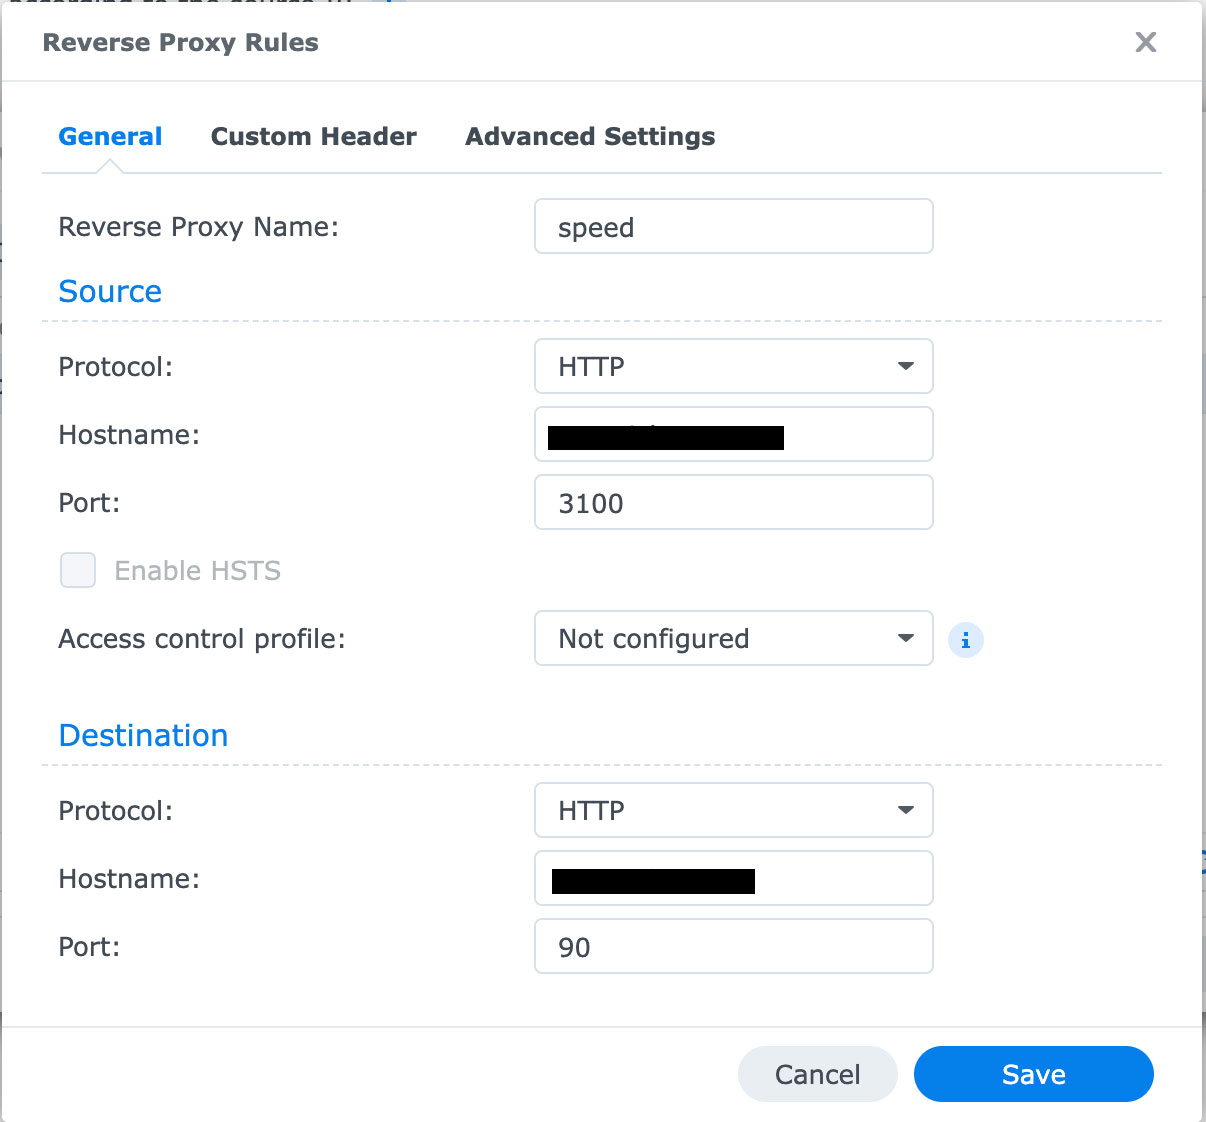Click the info icon beside Access control profile
Screen dimensions: 1206x1122
click(x=965, y=640)
